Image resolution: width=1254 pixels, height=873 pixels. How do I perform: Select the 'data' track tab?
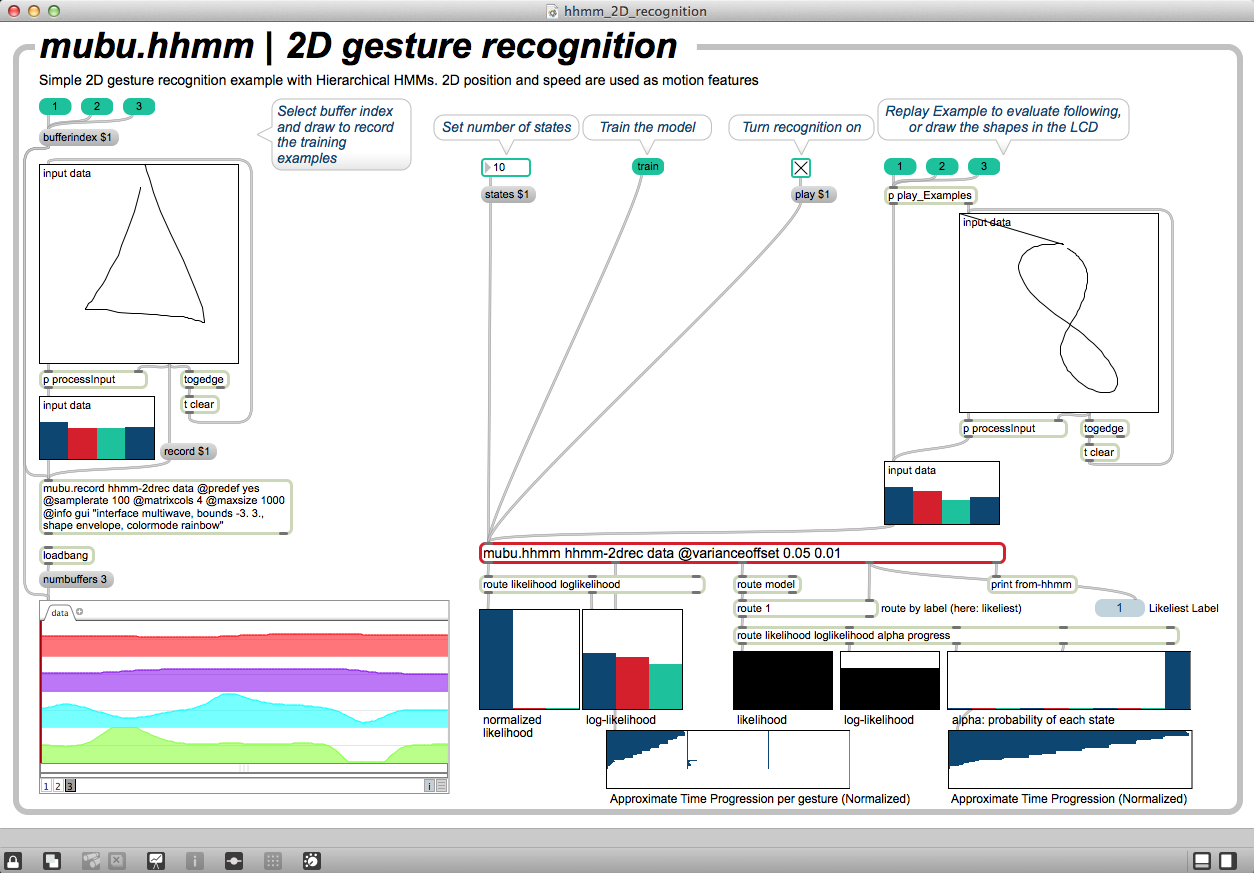[x=60, y=612]
